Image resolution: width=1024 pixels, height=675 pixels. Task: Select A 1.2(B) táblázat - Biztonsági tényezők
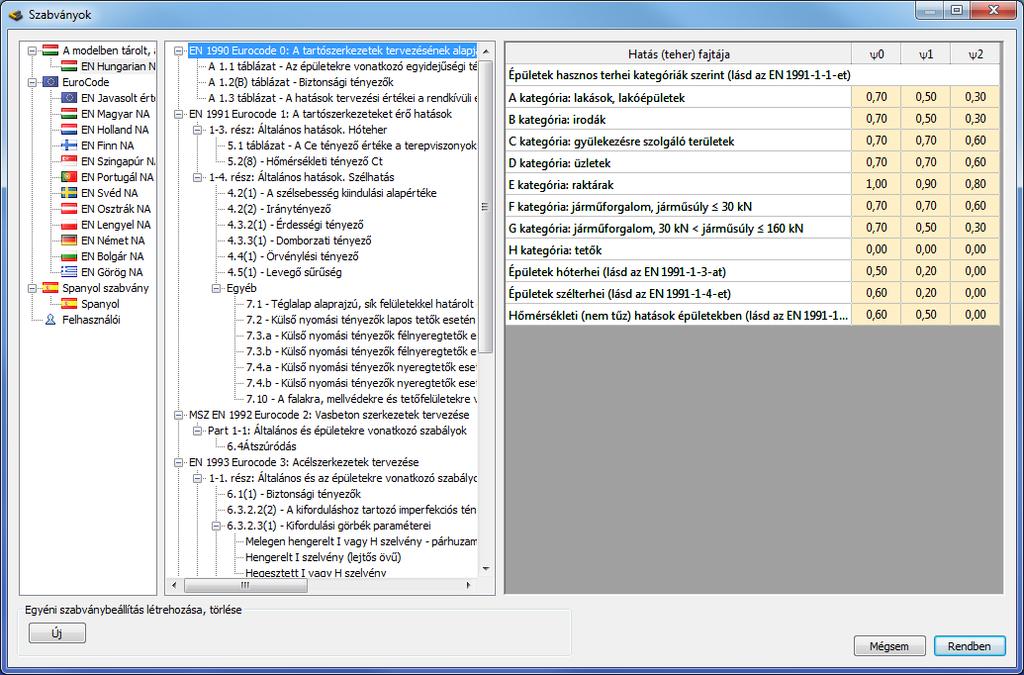[x=301, y=82]
